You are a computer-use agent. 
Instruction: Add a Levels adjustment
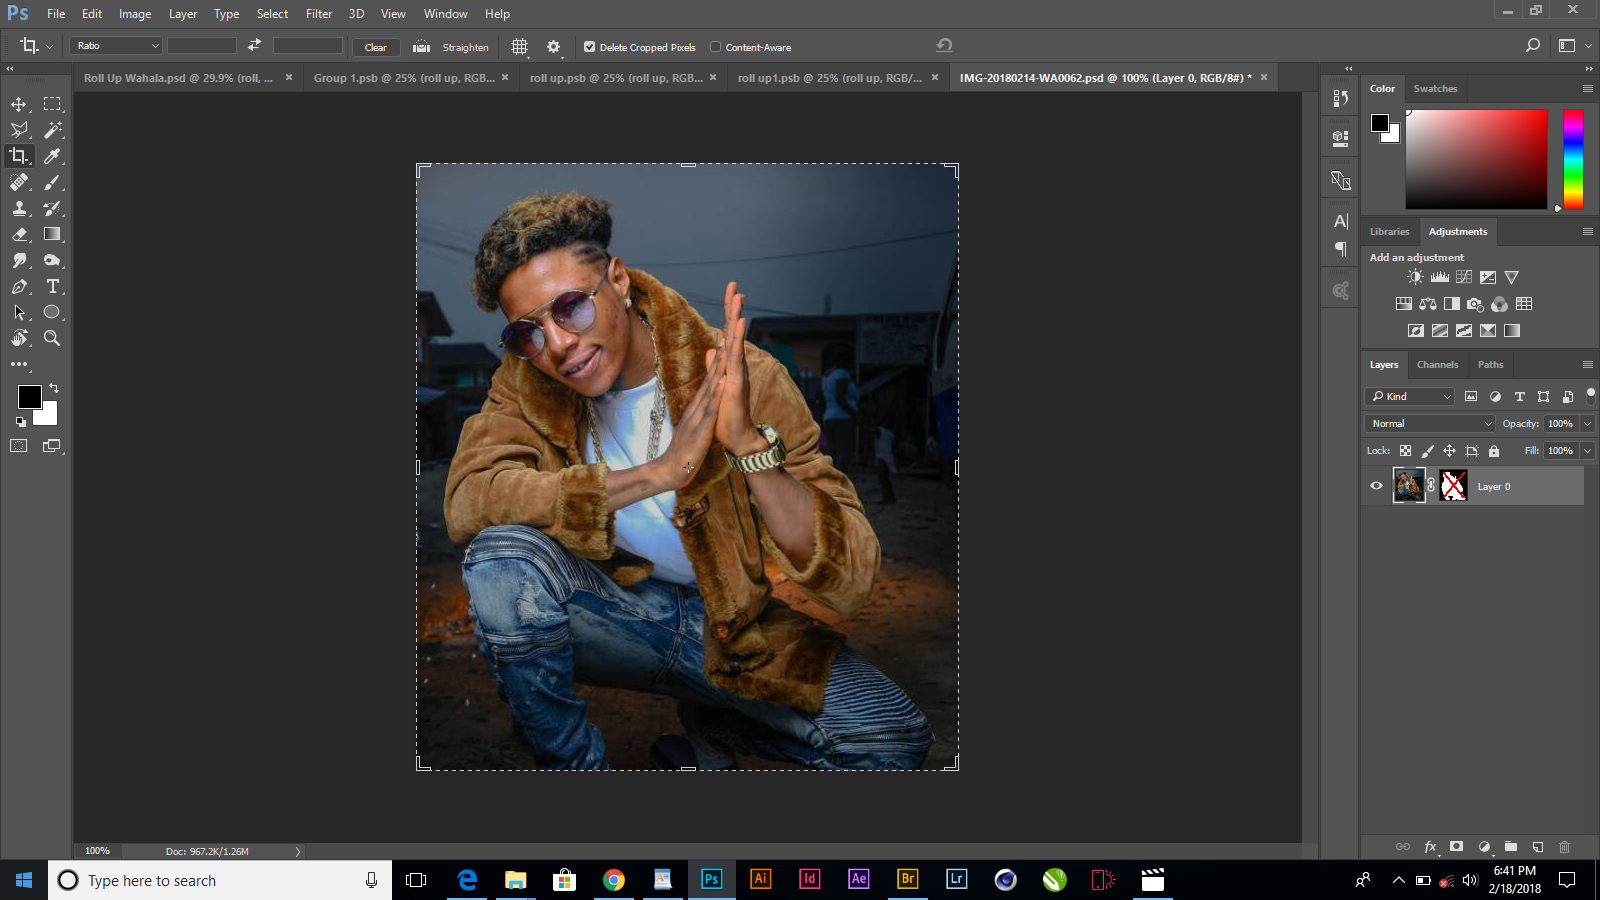click(x=1440, y=277)
